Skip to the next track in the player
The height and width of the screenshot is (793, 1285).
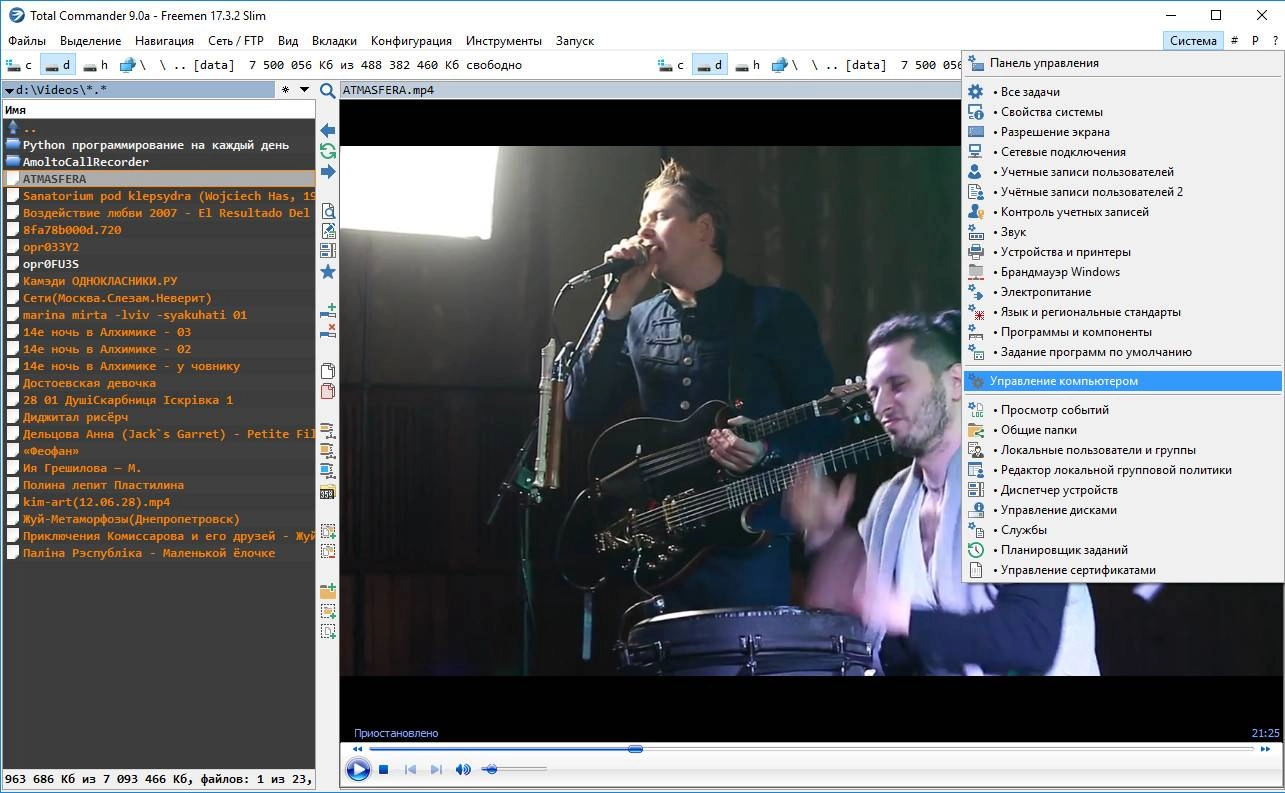coord(436,769)
